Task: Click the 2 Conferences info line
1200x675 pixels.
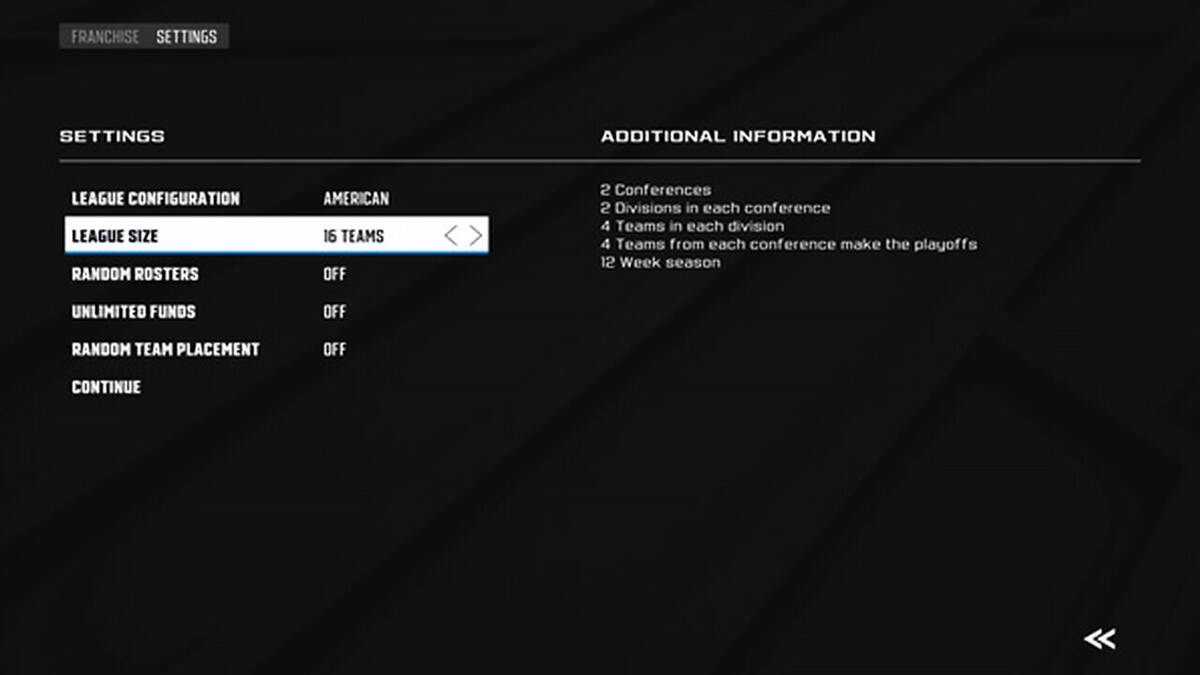Action: tap(656, 190)
